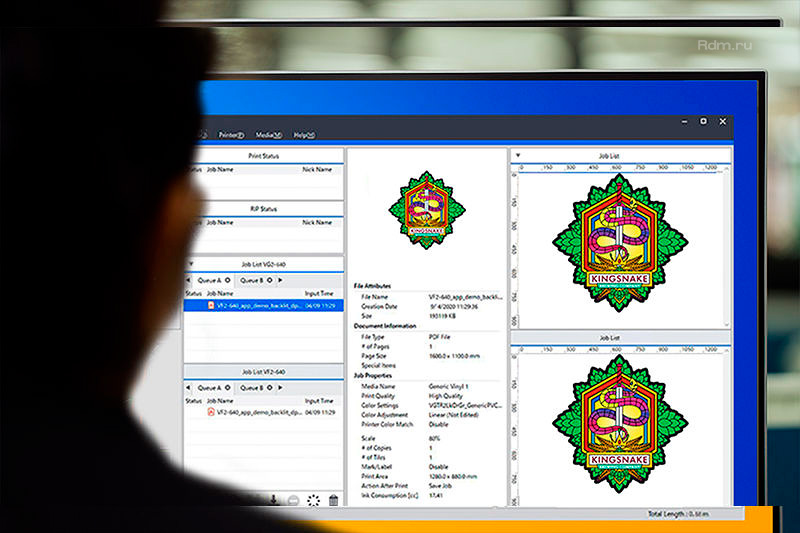Open Queue A settings gear for VG2-640
Image resolution: width=800 pixels, height=533 pixels.
pos(228,281)
